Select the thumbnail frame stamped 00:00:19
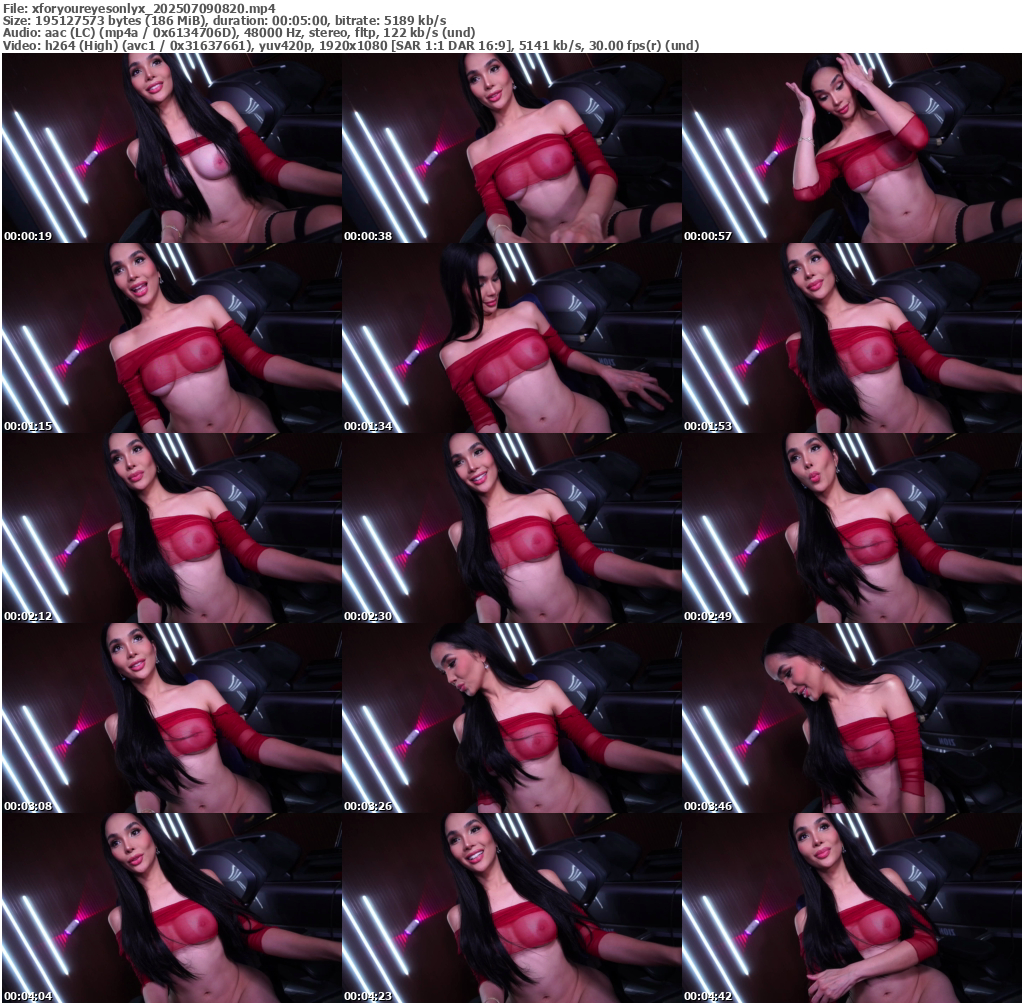Image resolution: width=1024 pixels, height=1003 pixels. 172,148
